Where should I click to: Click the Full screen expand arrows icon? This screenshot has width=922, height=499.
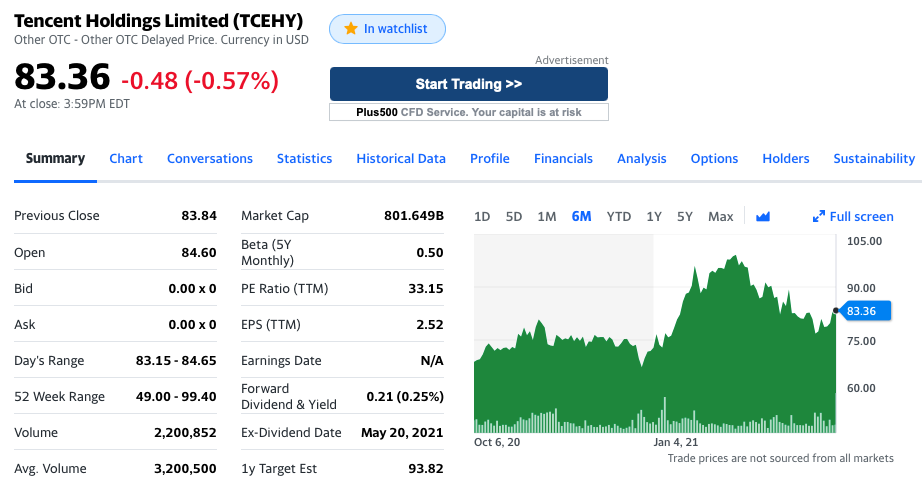(x=819, y=217)
